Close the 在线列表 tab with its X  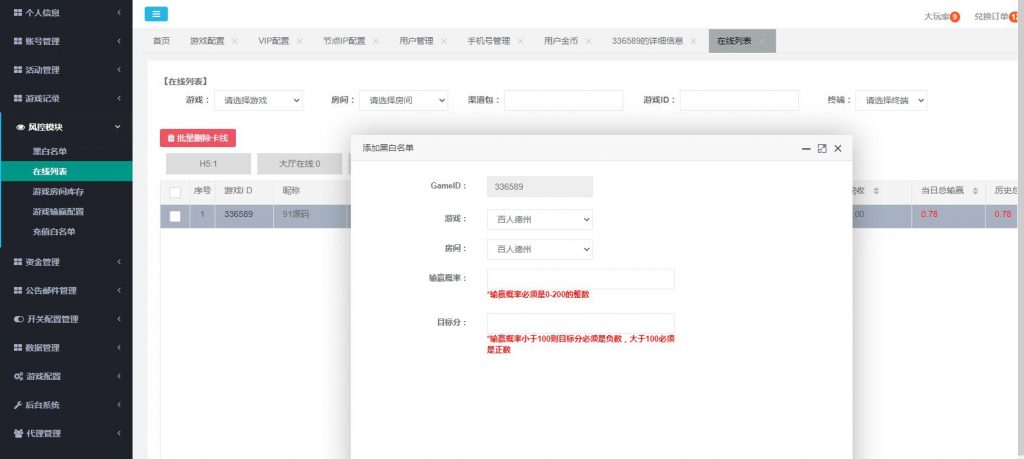(x=762, y=41)
